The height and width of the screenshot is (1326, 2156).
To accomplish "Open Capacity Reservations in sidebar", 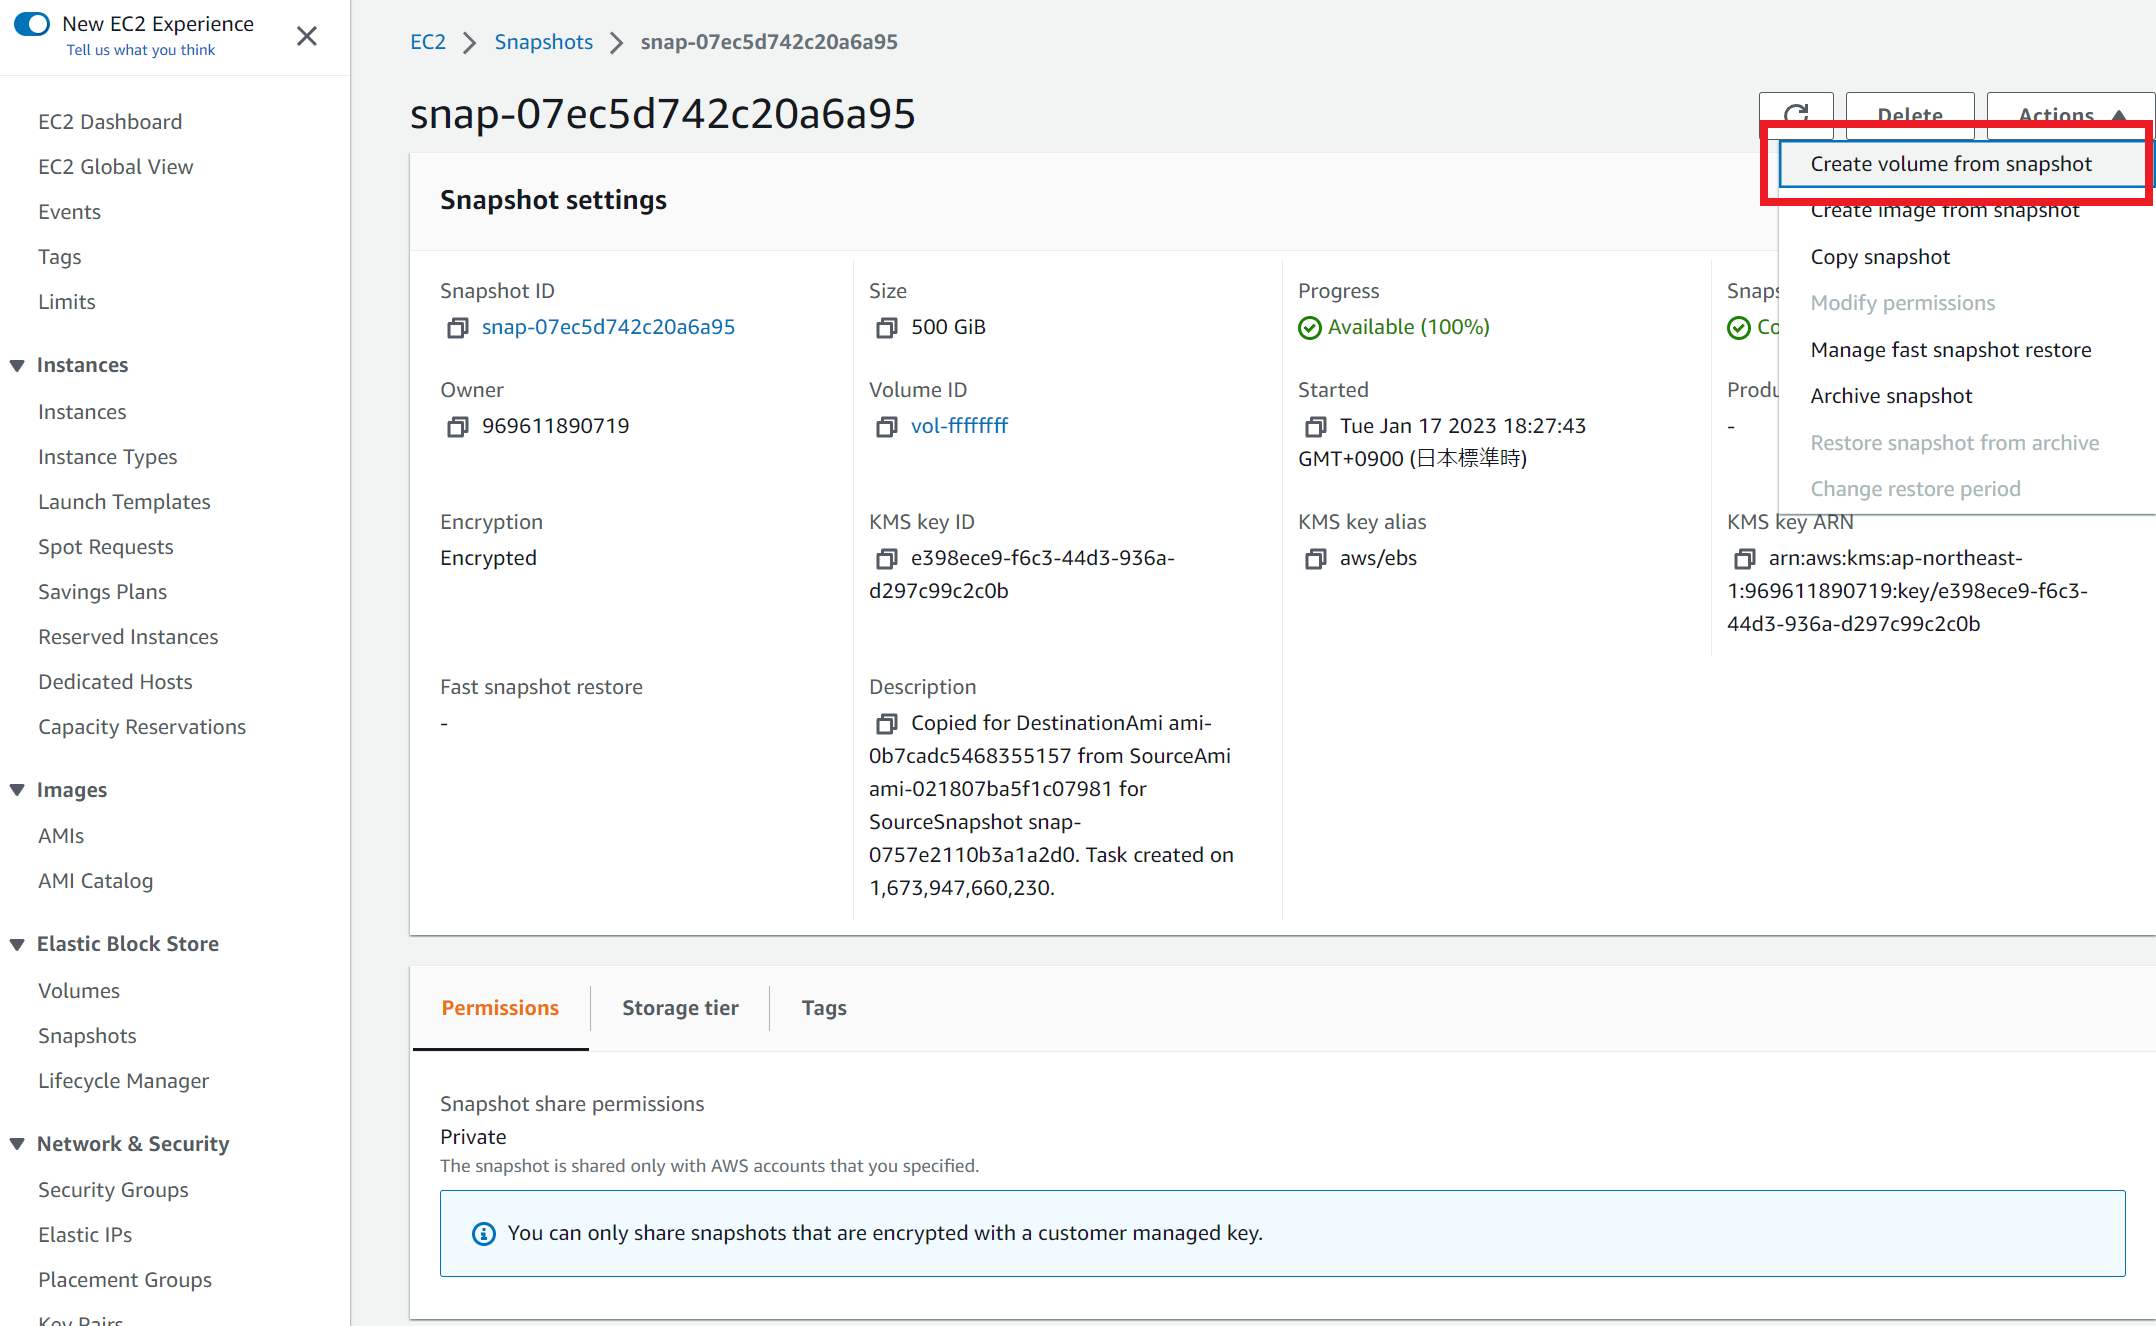I will 142,727.
